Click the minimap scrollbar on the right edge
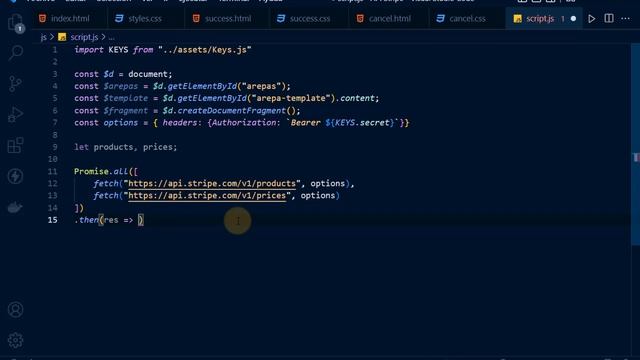Image resolution: width=640 pixels, height=360 pixels. click(636, 145)
